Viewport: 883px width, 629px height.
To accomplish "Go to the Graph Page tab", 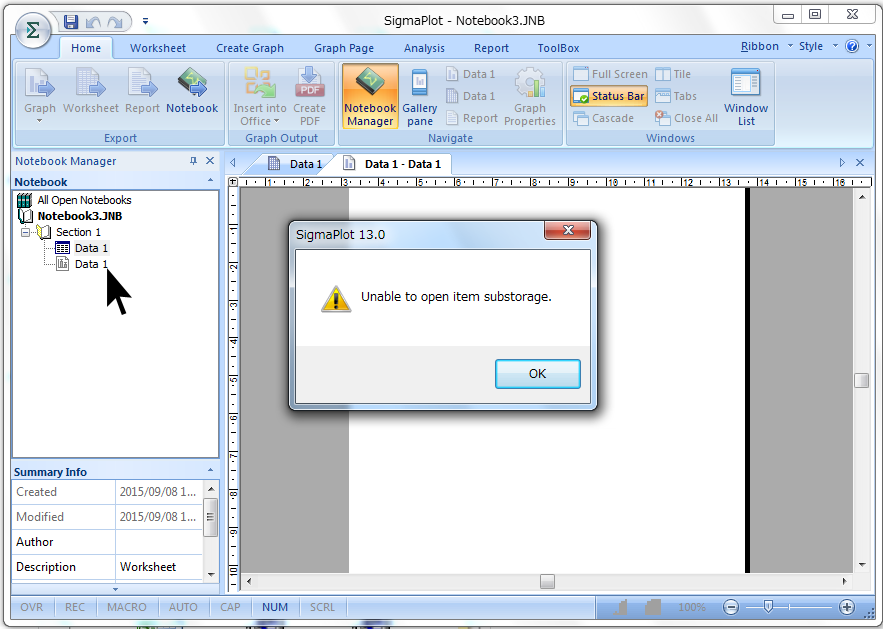I will pos(344,48).
